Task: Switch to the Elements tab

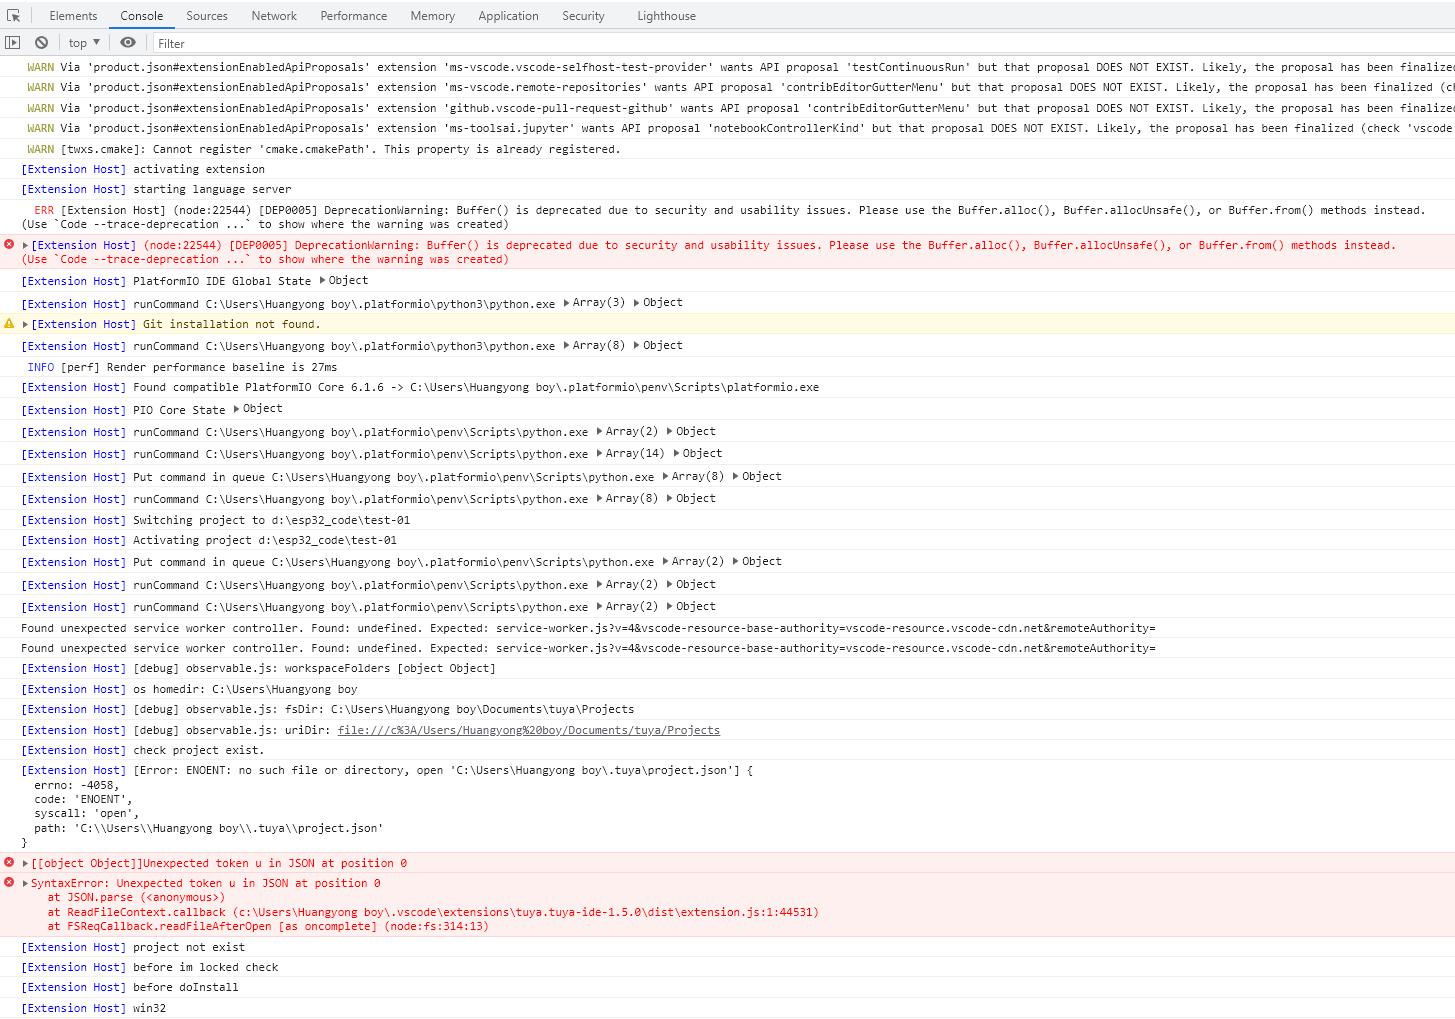Action: pos(73,16)
